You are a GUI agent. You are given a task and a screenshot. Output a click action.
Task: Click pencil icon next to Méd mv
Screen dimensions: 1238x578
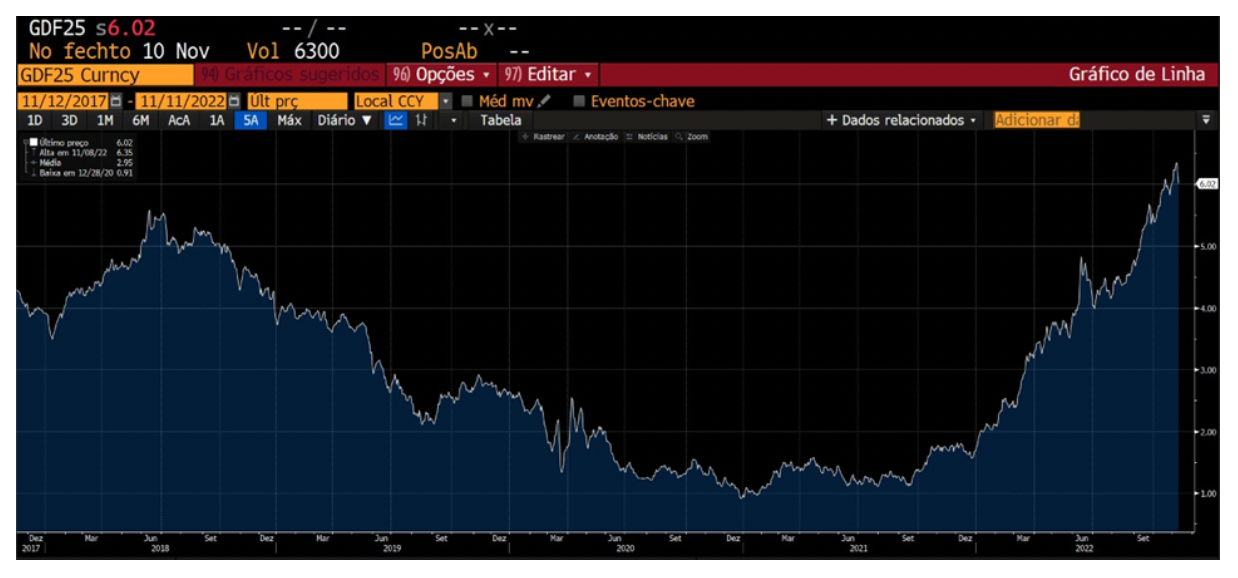pos(544,101)
